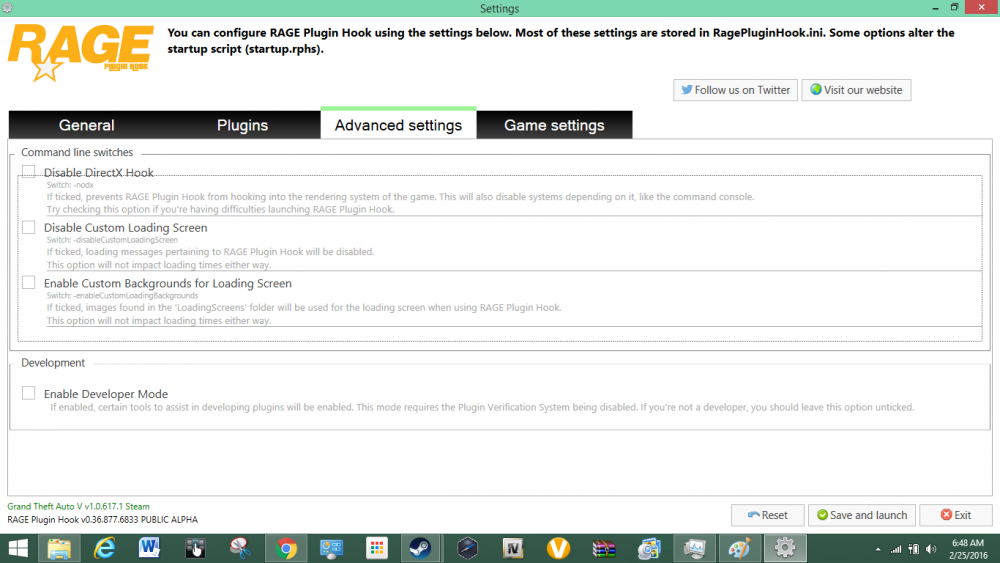Click the Settings title bar text

click(x=499, y=8)
